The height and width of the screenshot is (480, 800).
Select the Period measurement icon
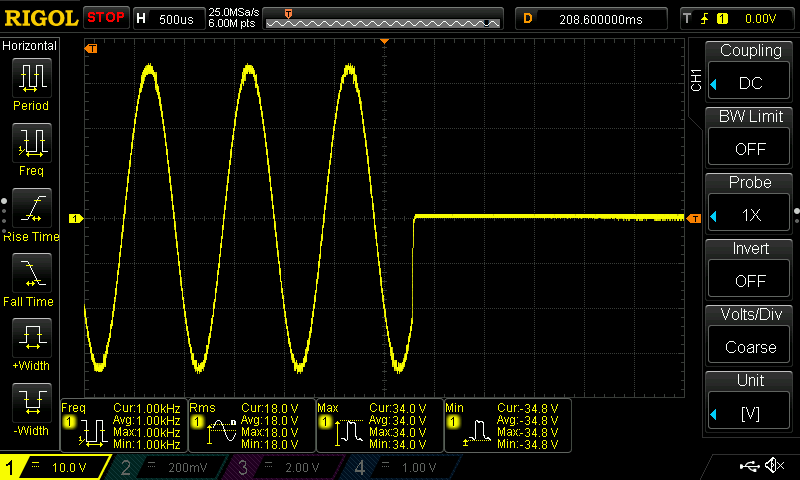(x=30, y=79)
